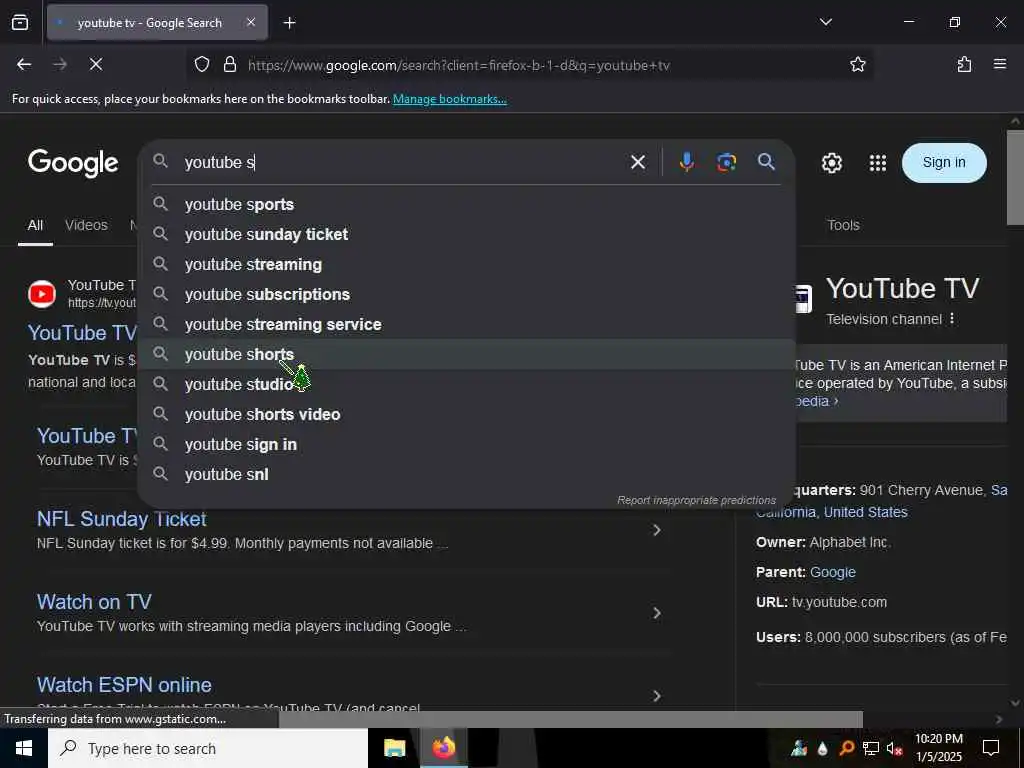Select the Firefox taskbar icon
The height and width of the screenshot is (768, 1024).
[x=444, y=748]
